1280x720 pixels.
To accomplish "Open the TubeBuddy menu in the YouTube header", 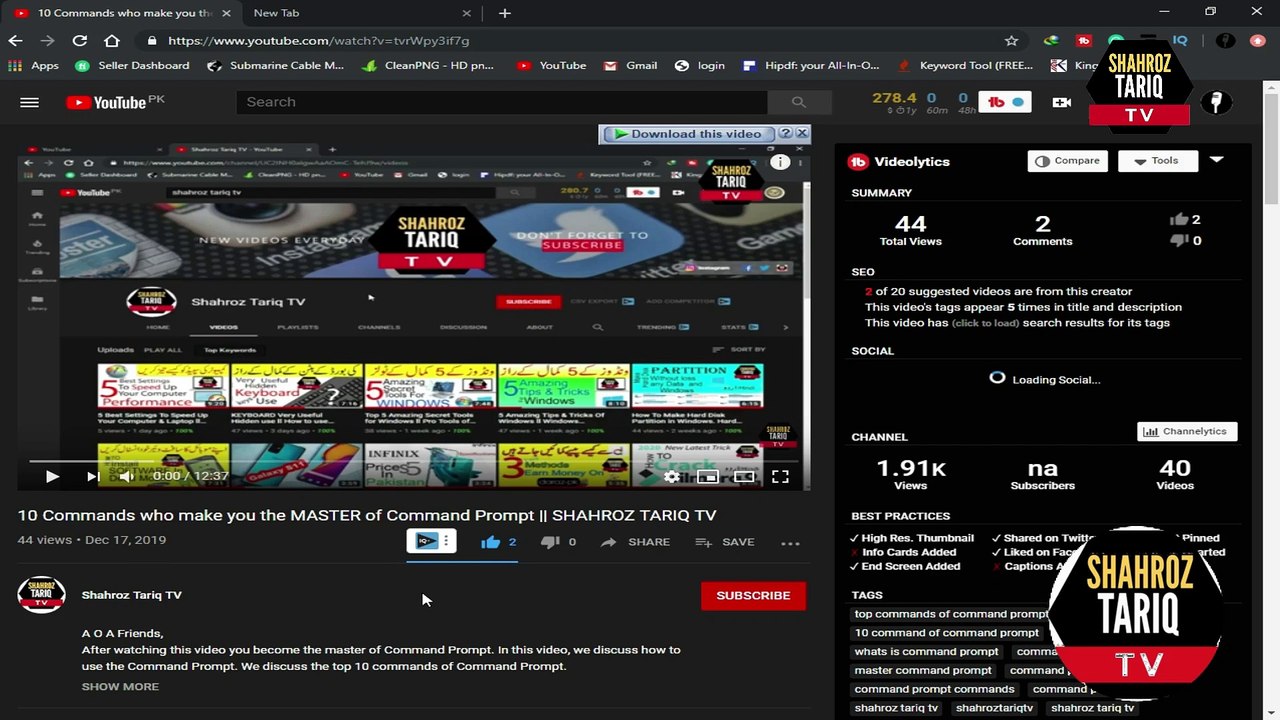I will (1004, 102).
